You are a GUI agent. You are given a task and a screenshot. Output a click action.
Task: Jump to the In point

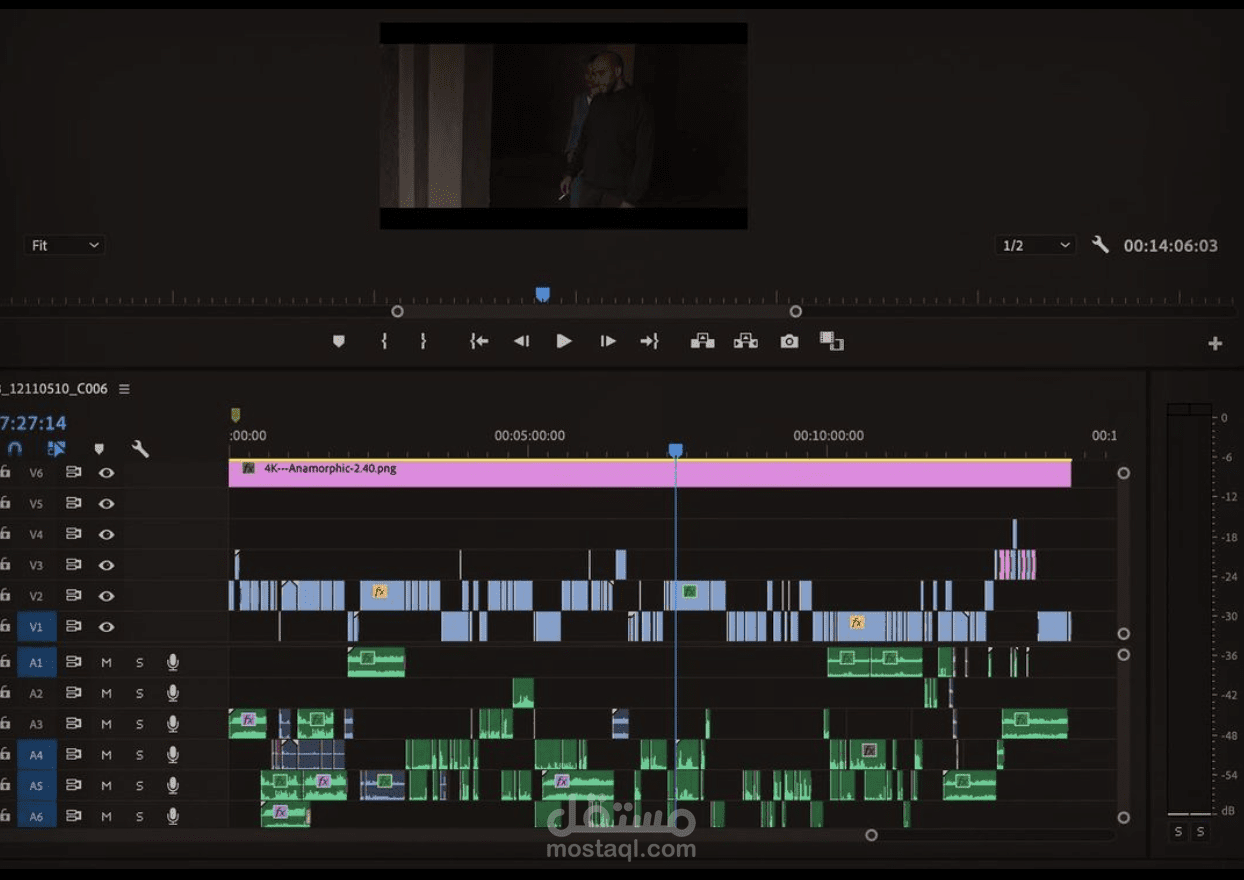pos(479,341)
